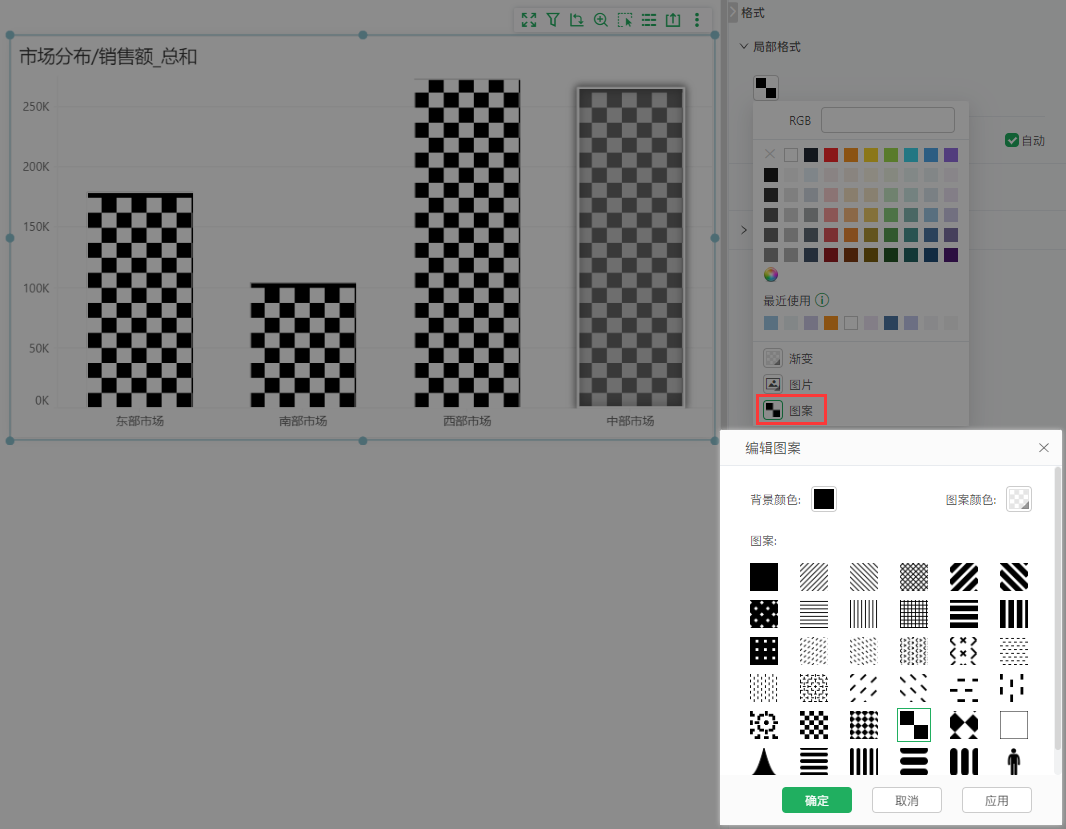
Task: Collapse the 格式 panel with its arrow
Action: click(x=733, y=12)
